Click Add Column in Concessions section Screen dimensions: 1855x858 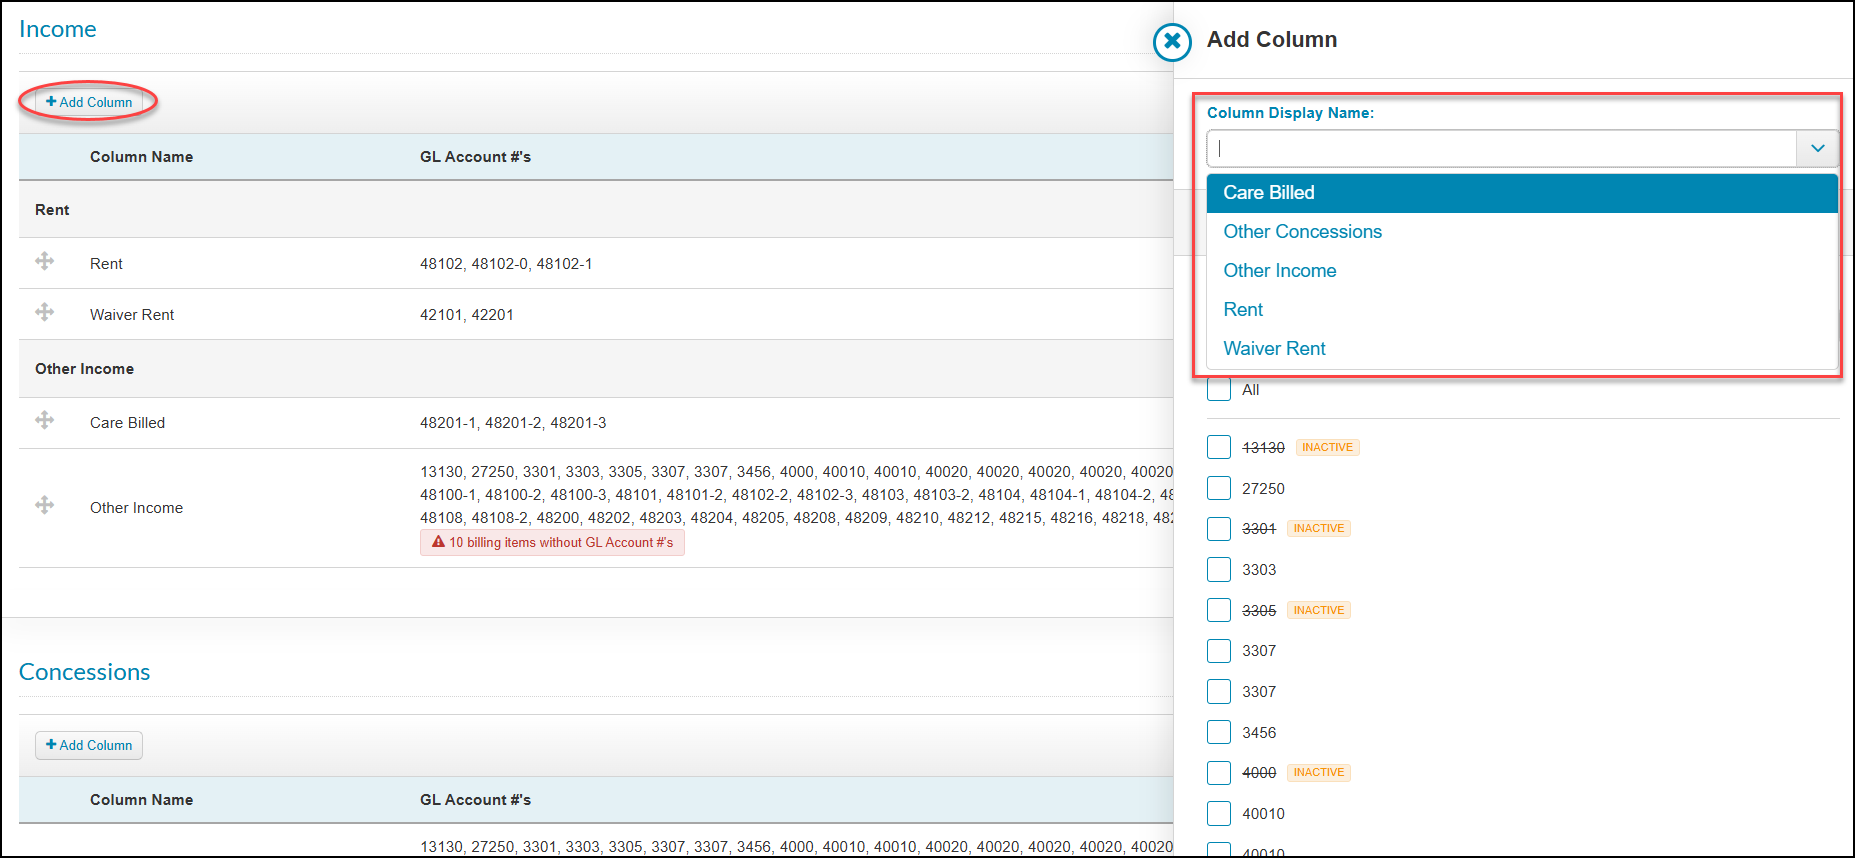click(89, 745)
